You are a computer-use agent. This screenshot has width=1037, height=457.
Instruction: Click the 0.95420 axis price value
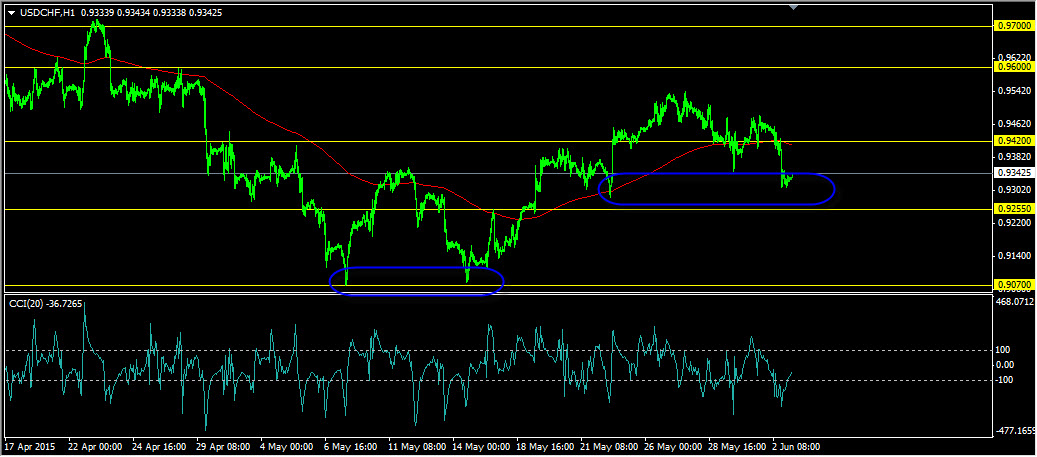[x=1015, y=91]
